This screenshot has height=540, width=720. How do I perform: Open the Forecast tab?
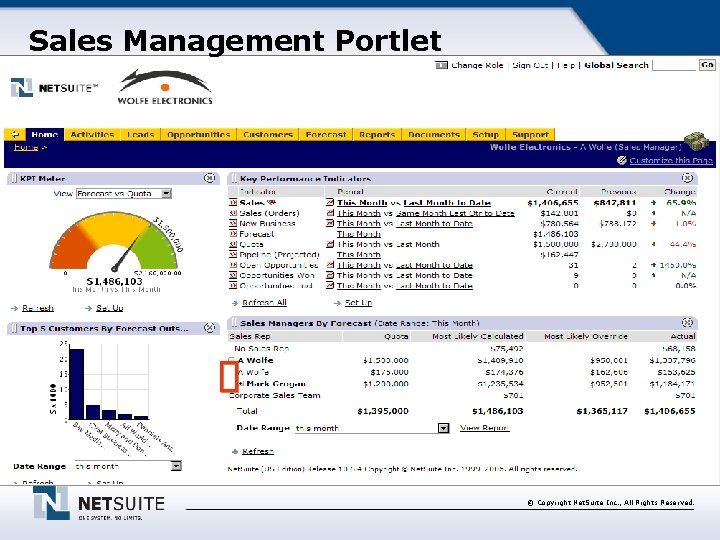[x=326, y=134]
